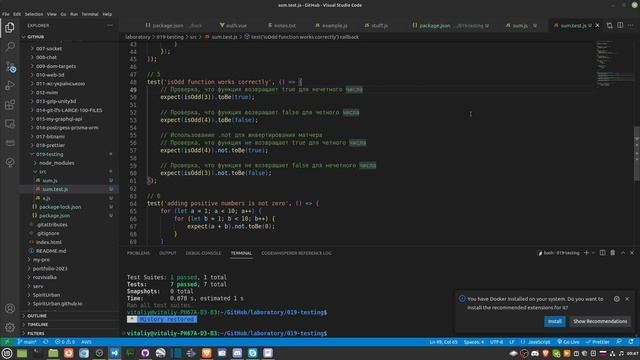Viewport: 640px width, 360px height.
Task: Open editor more actions ellipsis
Action: coord(631,25)
